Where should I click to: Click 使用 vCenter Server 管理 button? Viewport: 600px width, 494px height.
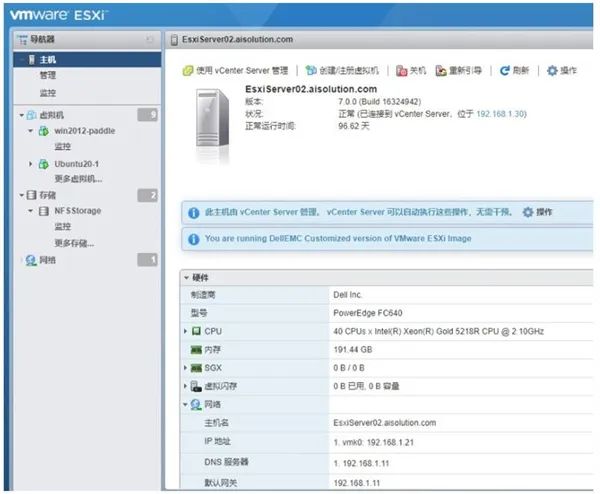tap(235, 71)
